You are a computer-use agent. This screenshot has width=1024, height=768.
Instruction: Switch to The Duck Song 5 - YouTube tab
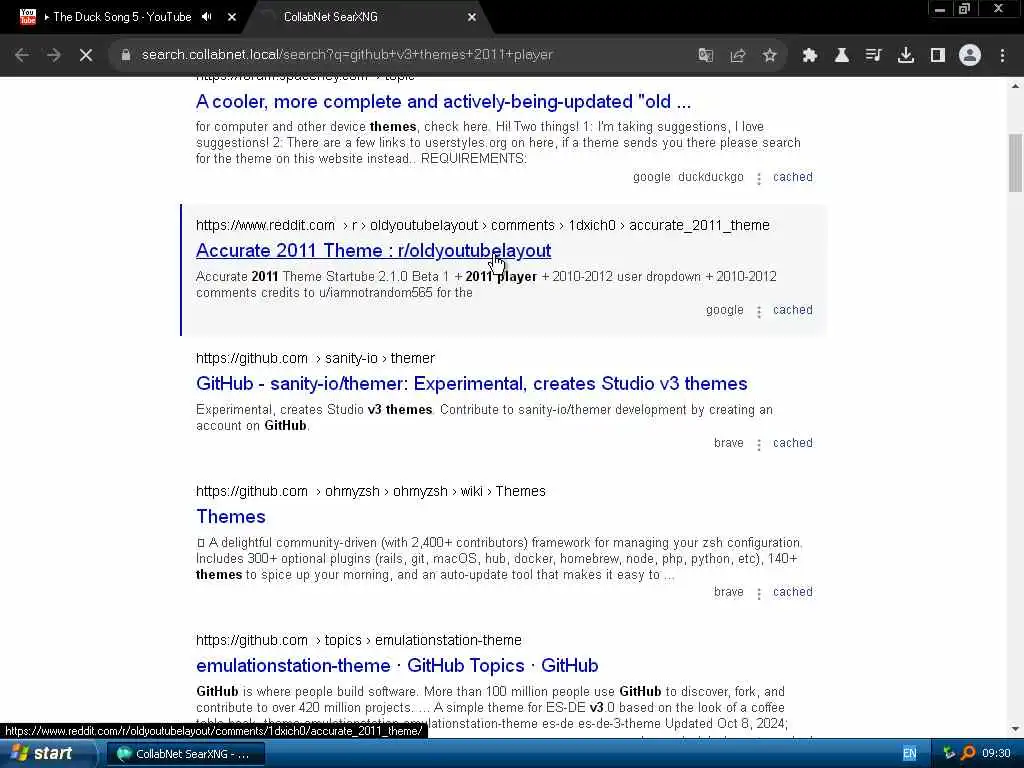point(122,17)
